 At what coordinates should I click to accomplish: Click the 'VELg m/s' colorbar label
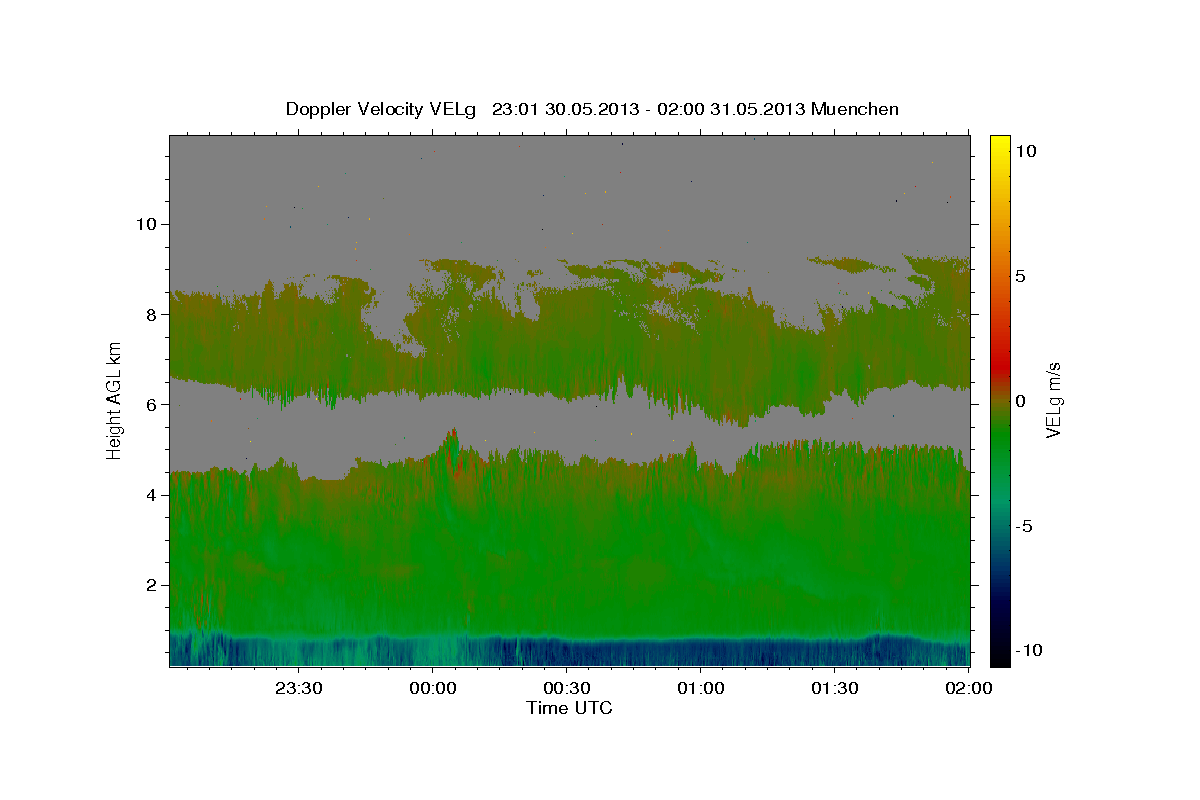coord(1053,400)
